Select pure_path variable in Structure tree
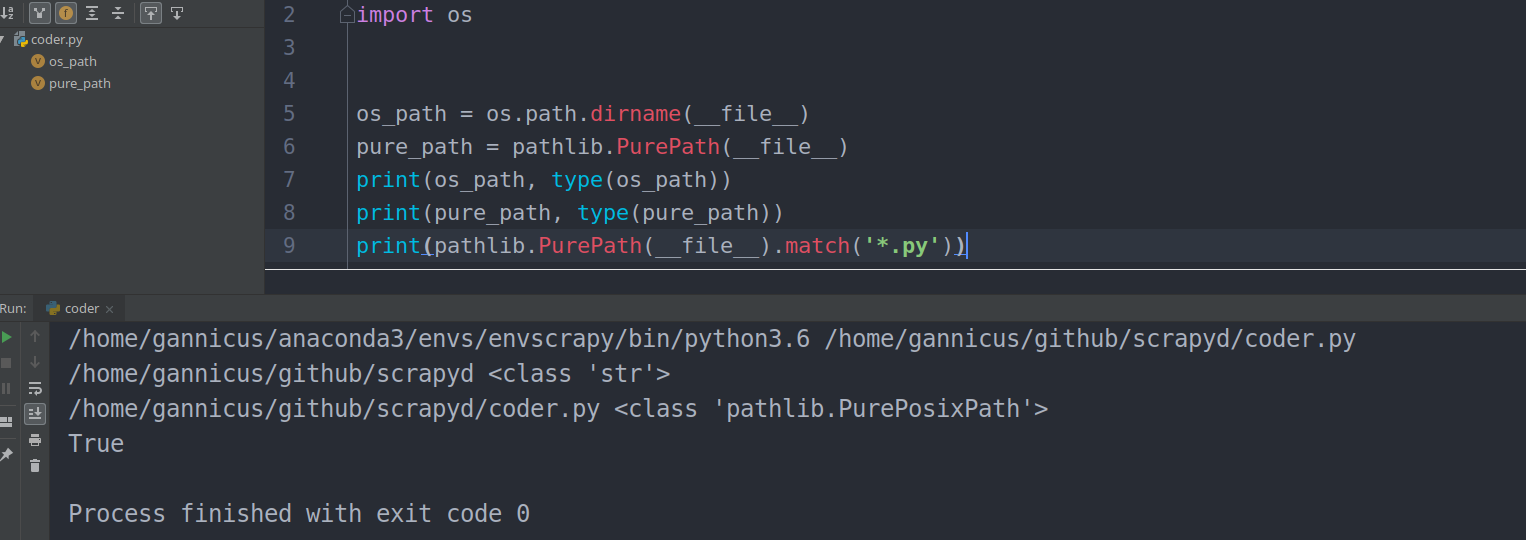The height and width of the screenshot is (540, 1526). click(80, 84)
